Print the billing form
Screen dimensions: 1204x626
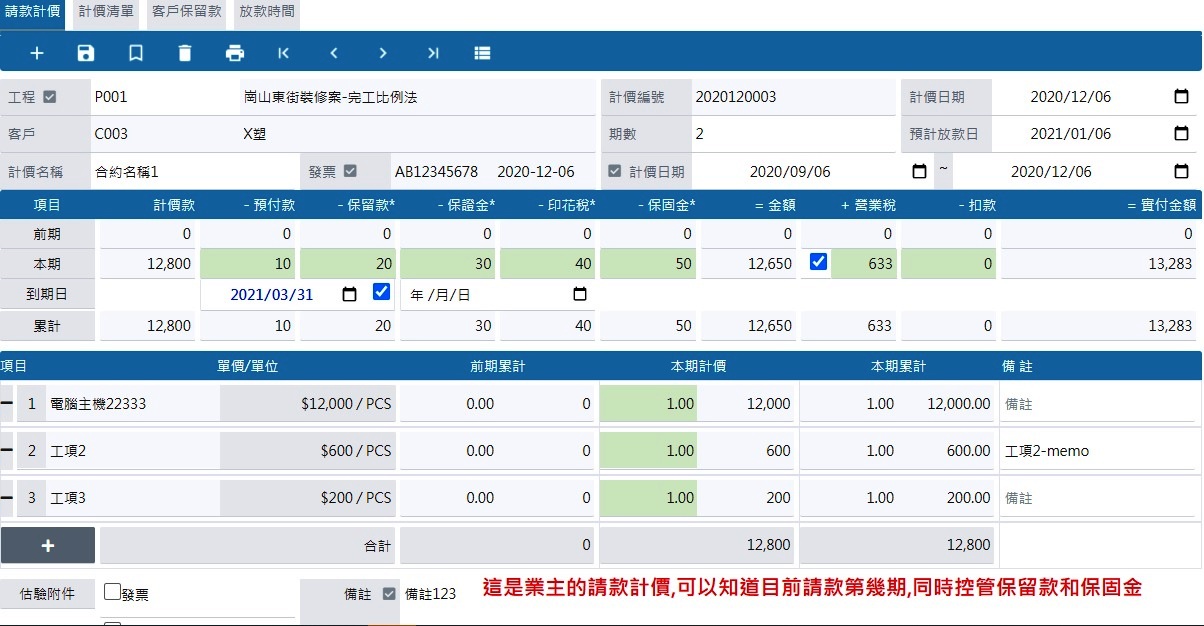(235, 53)
